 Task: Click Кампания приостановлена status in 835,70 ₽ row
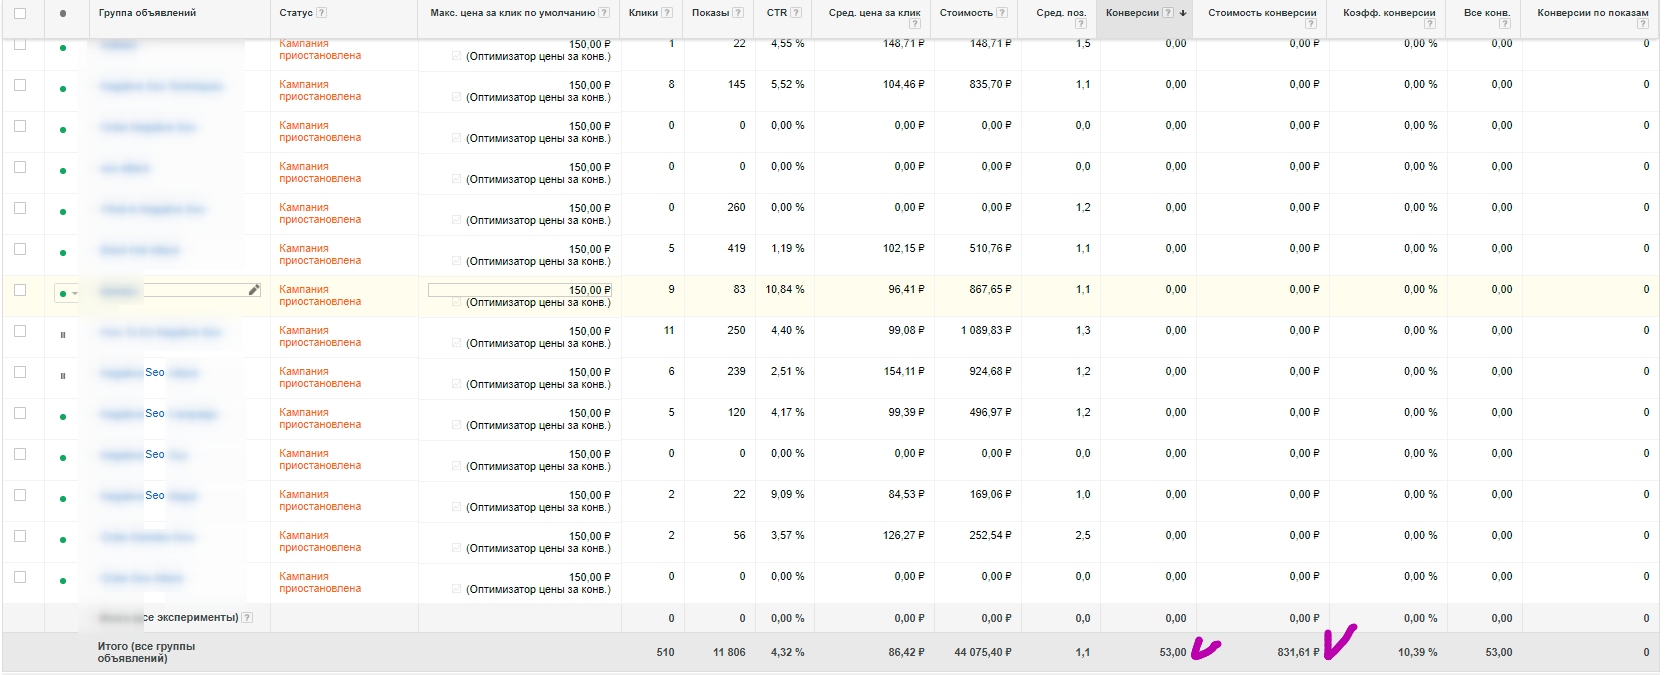click(320, 91)
